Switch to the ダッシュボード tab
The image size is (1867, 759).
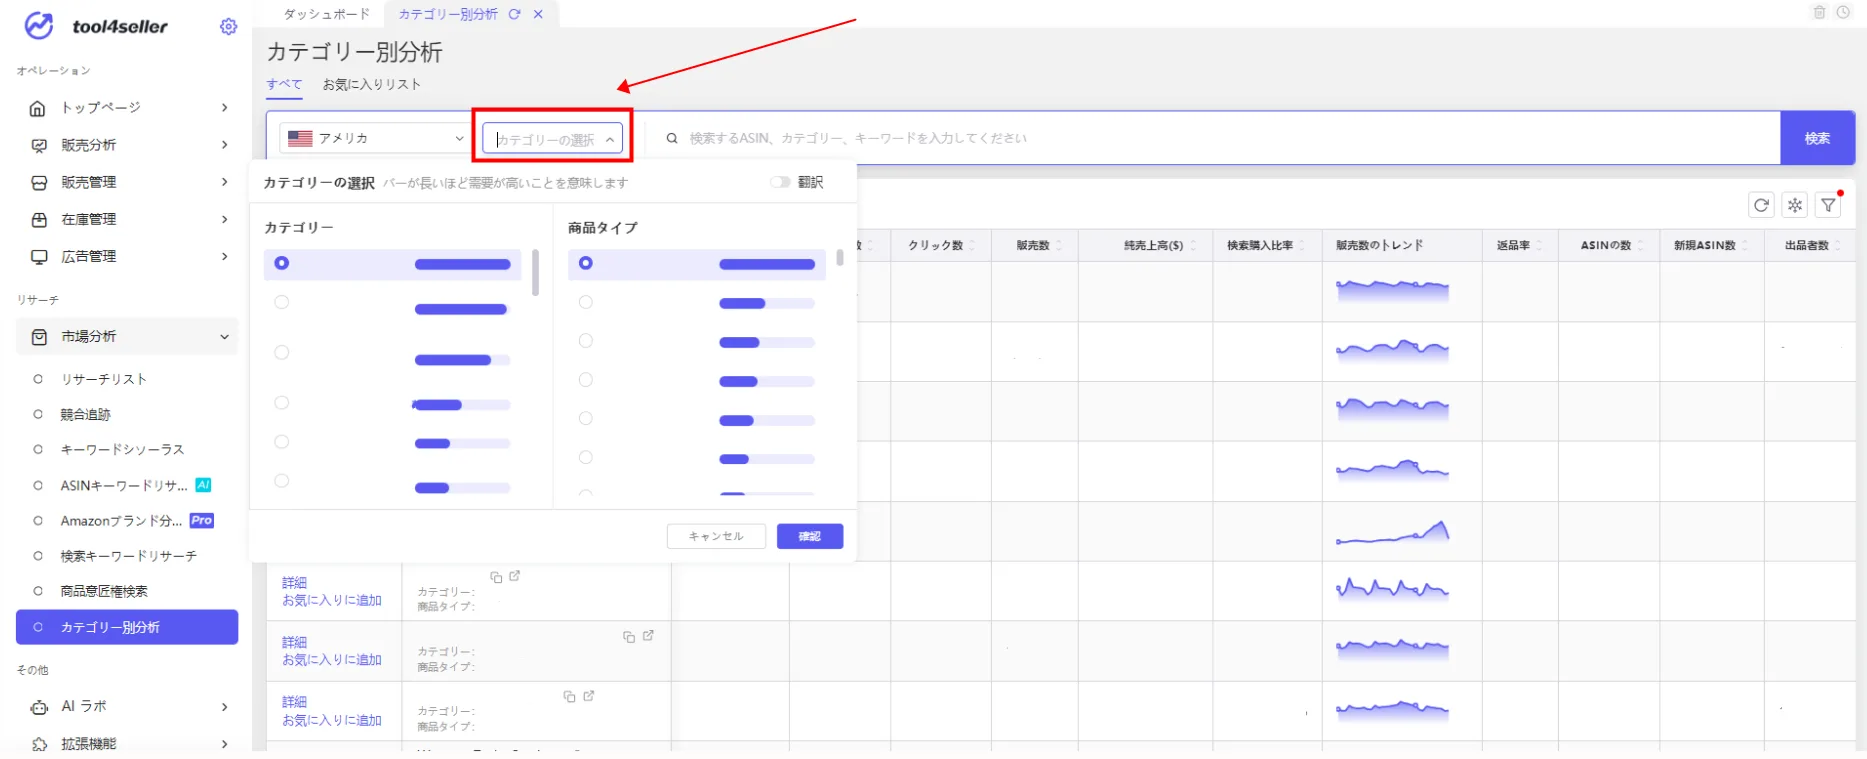tap(326, 14)
